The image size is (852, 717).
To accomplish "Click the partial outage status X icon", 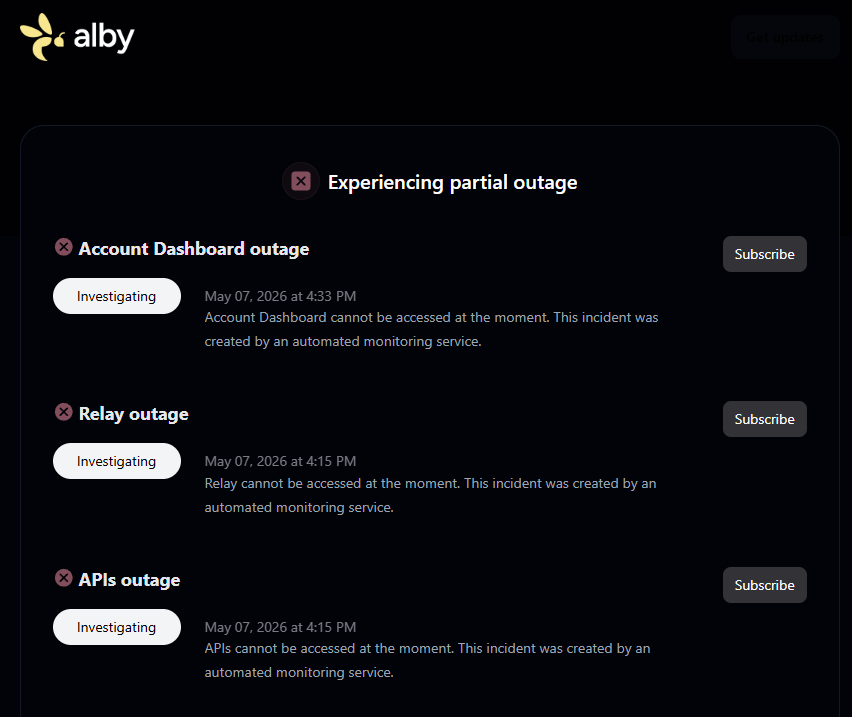I will [x=300, y=181].
